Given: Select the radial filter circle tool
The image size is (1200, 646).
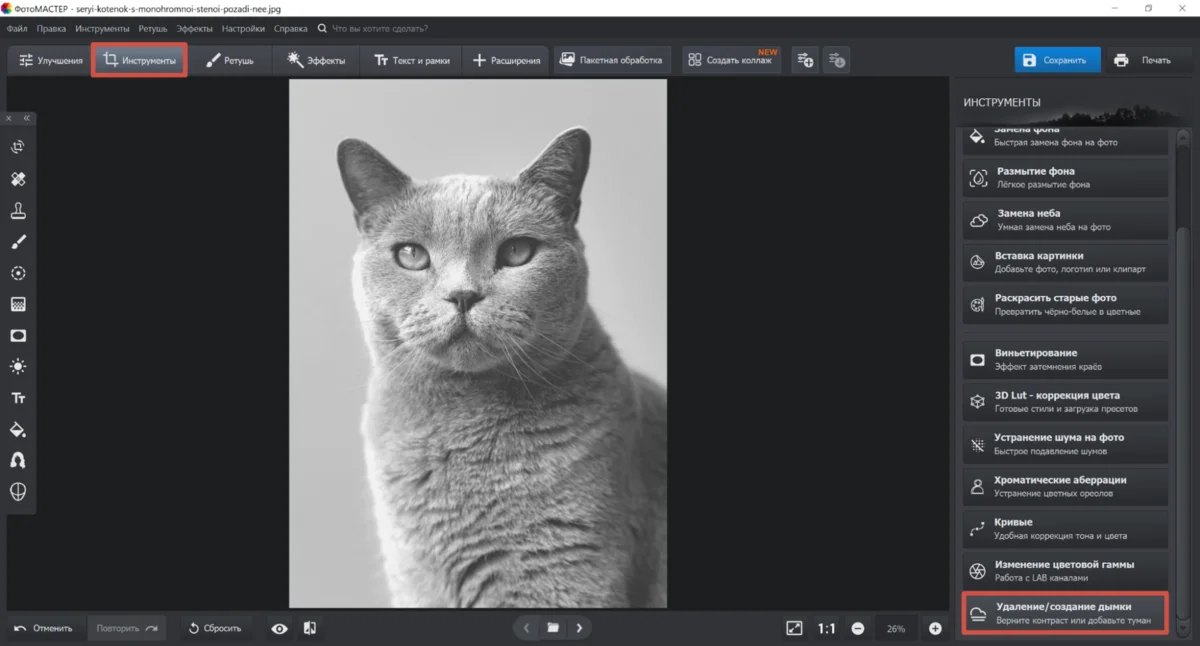Looking at the screenshot, I should (18, 273).
